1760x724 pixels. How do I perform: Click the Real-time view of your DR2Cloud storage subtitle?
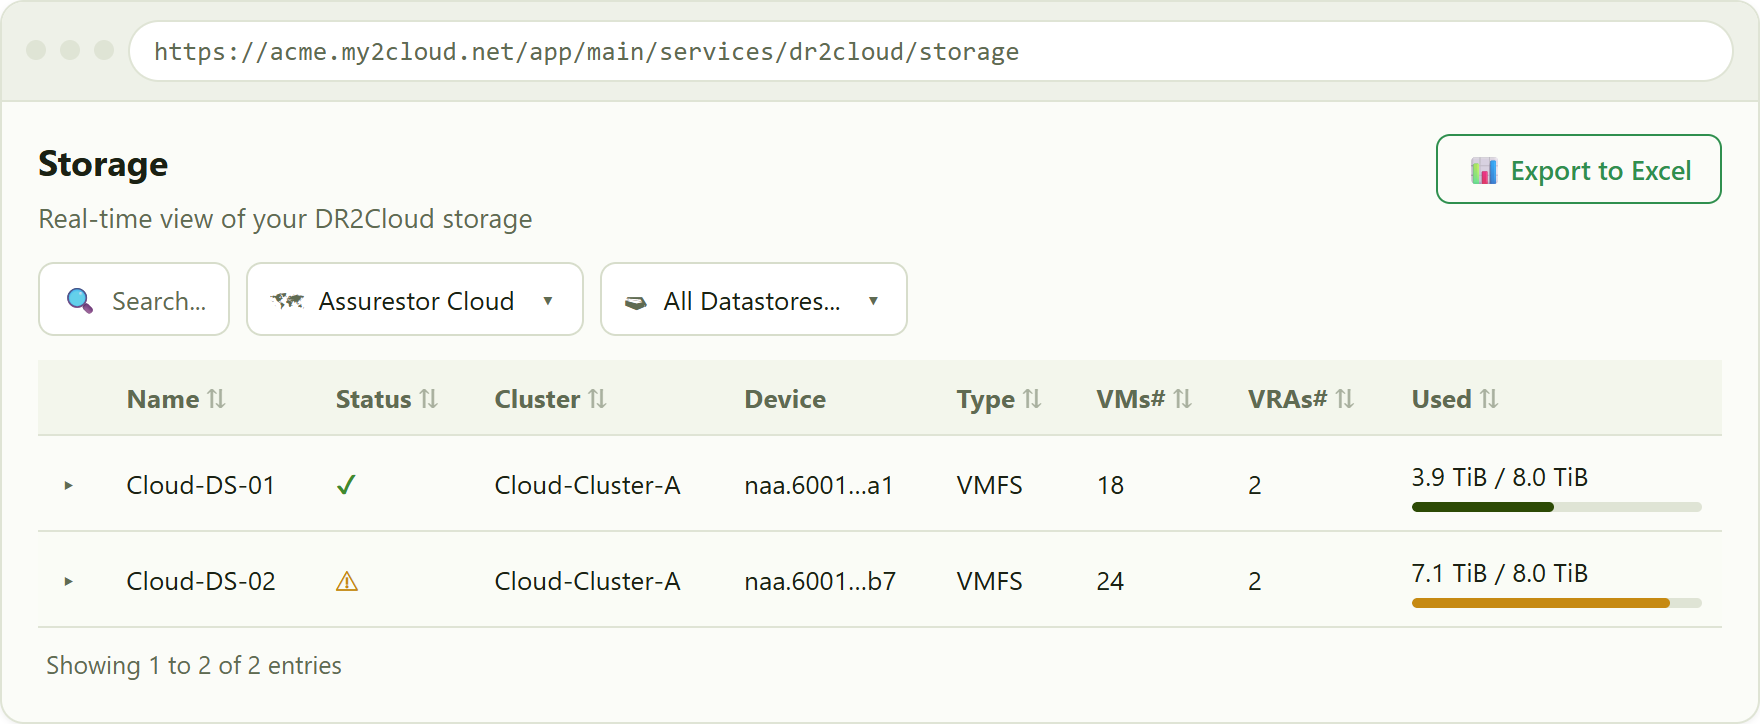(x=285, y=219)
